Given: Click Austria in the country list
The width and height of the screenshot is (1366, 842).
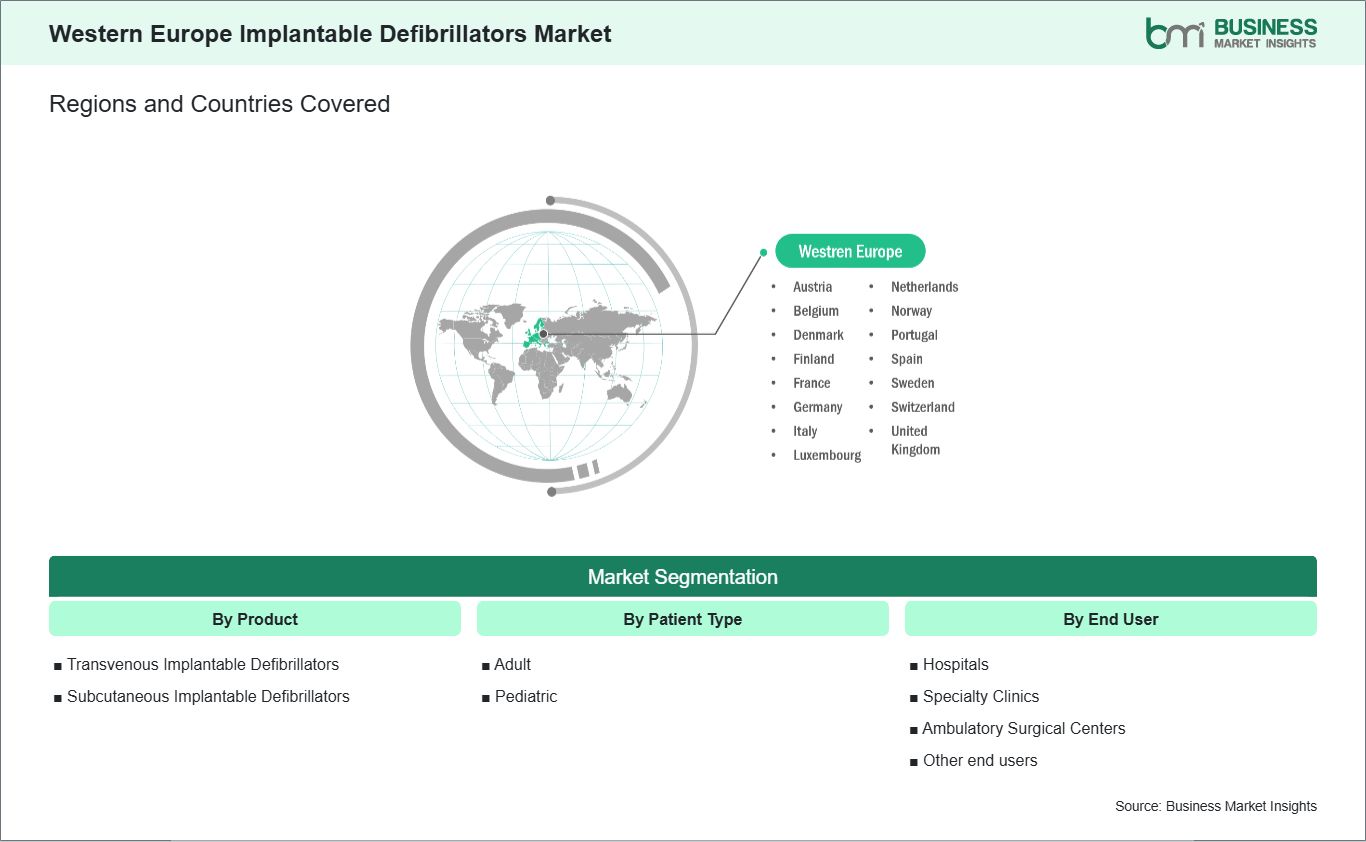Looking at the screenshot, I should (813, 287).
